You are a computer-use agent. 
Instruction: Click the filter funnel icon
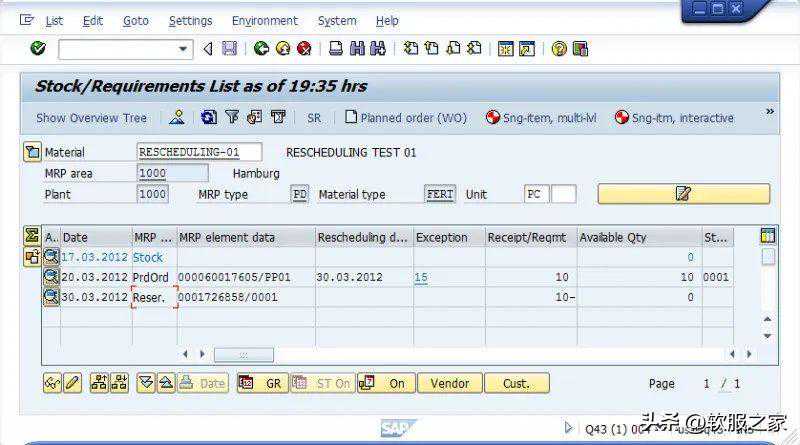click(232, 117)
